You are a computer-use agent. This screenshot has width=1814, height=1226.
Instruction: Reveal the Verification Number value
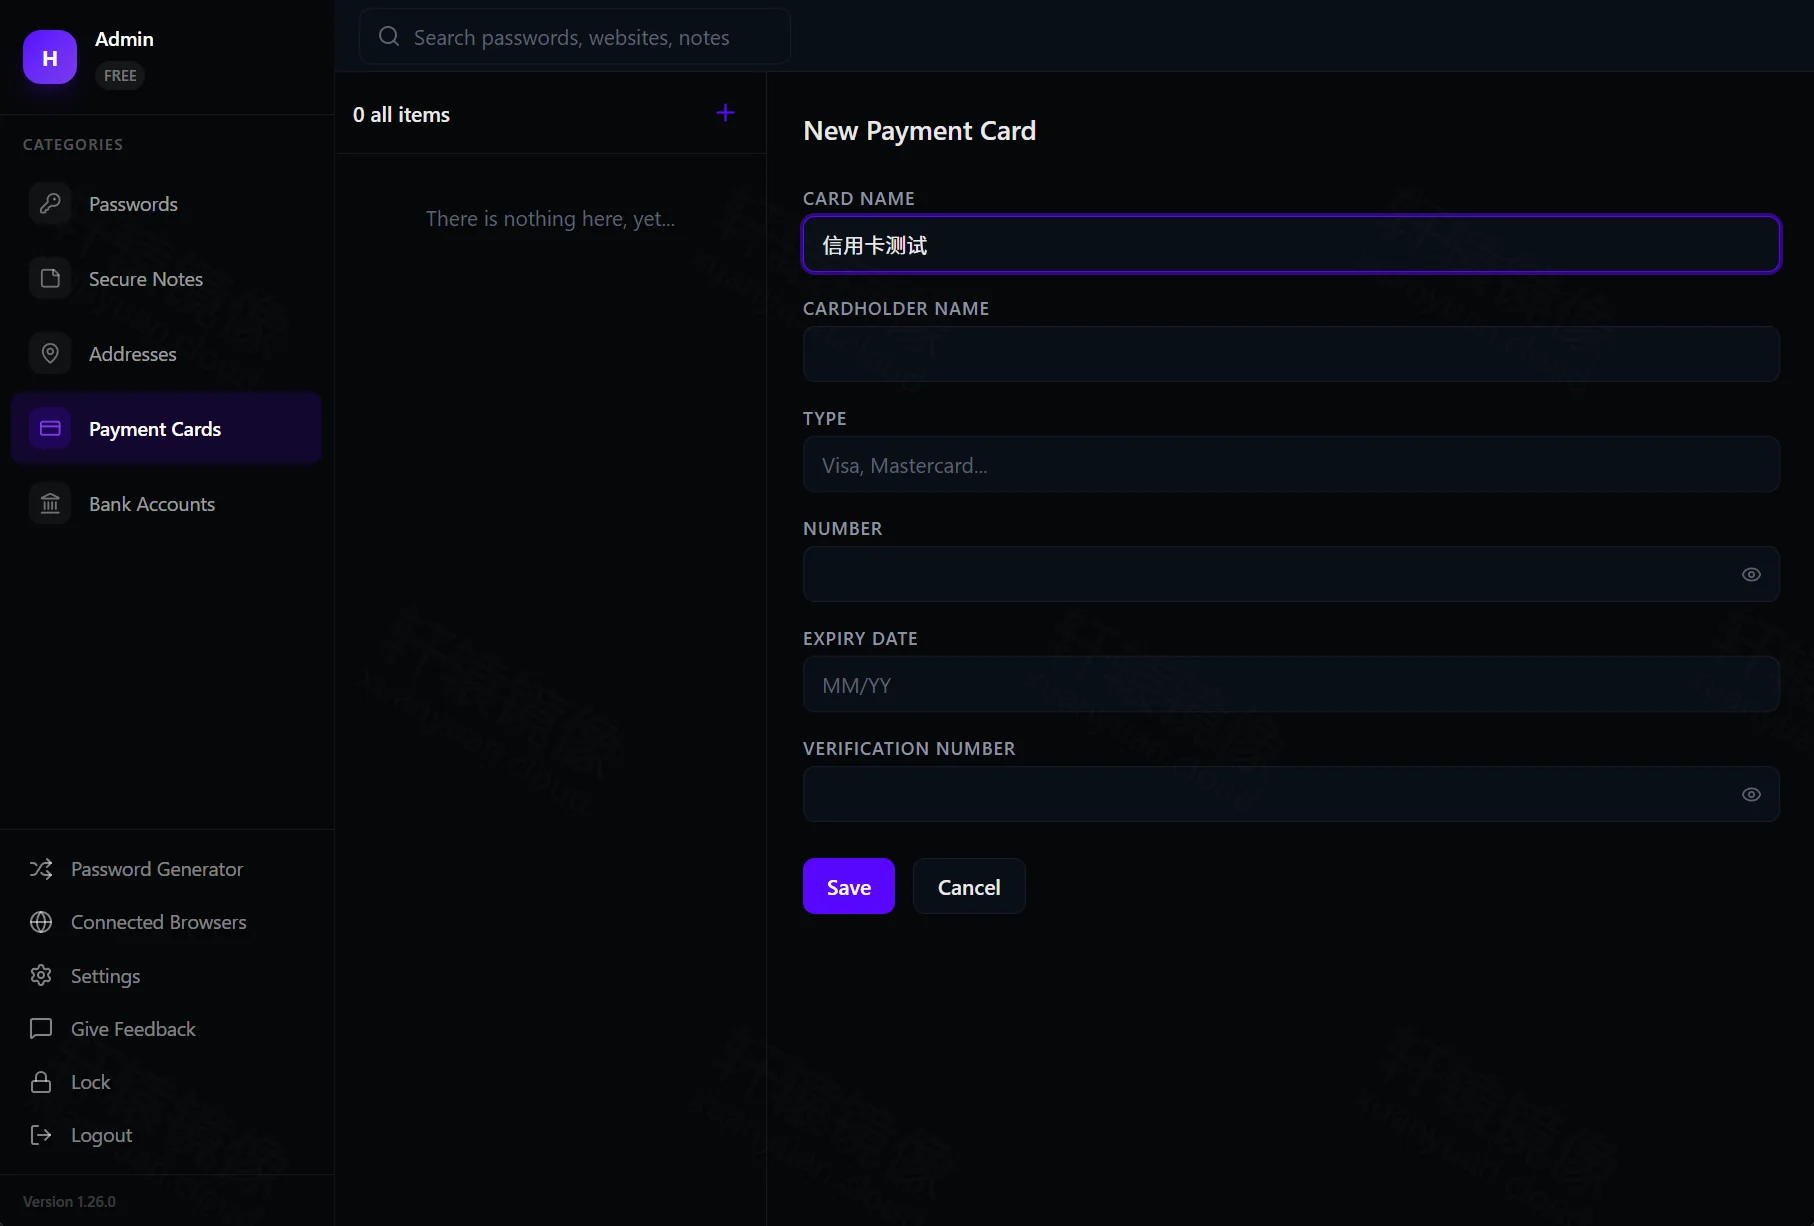click(x=1751, y=794)
